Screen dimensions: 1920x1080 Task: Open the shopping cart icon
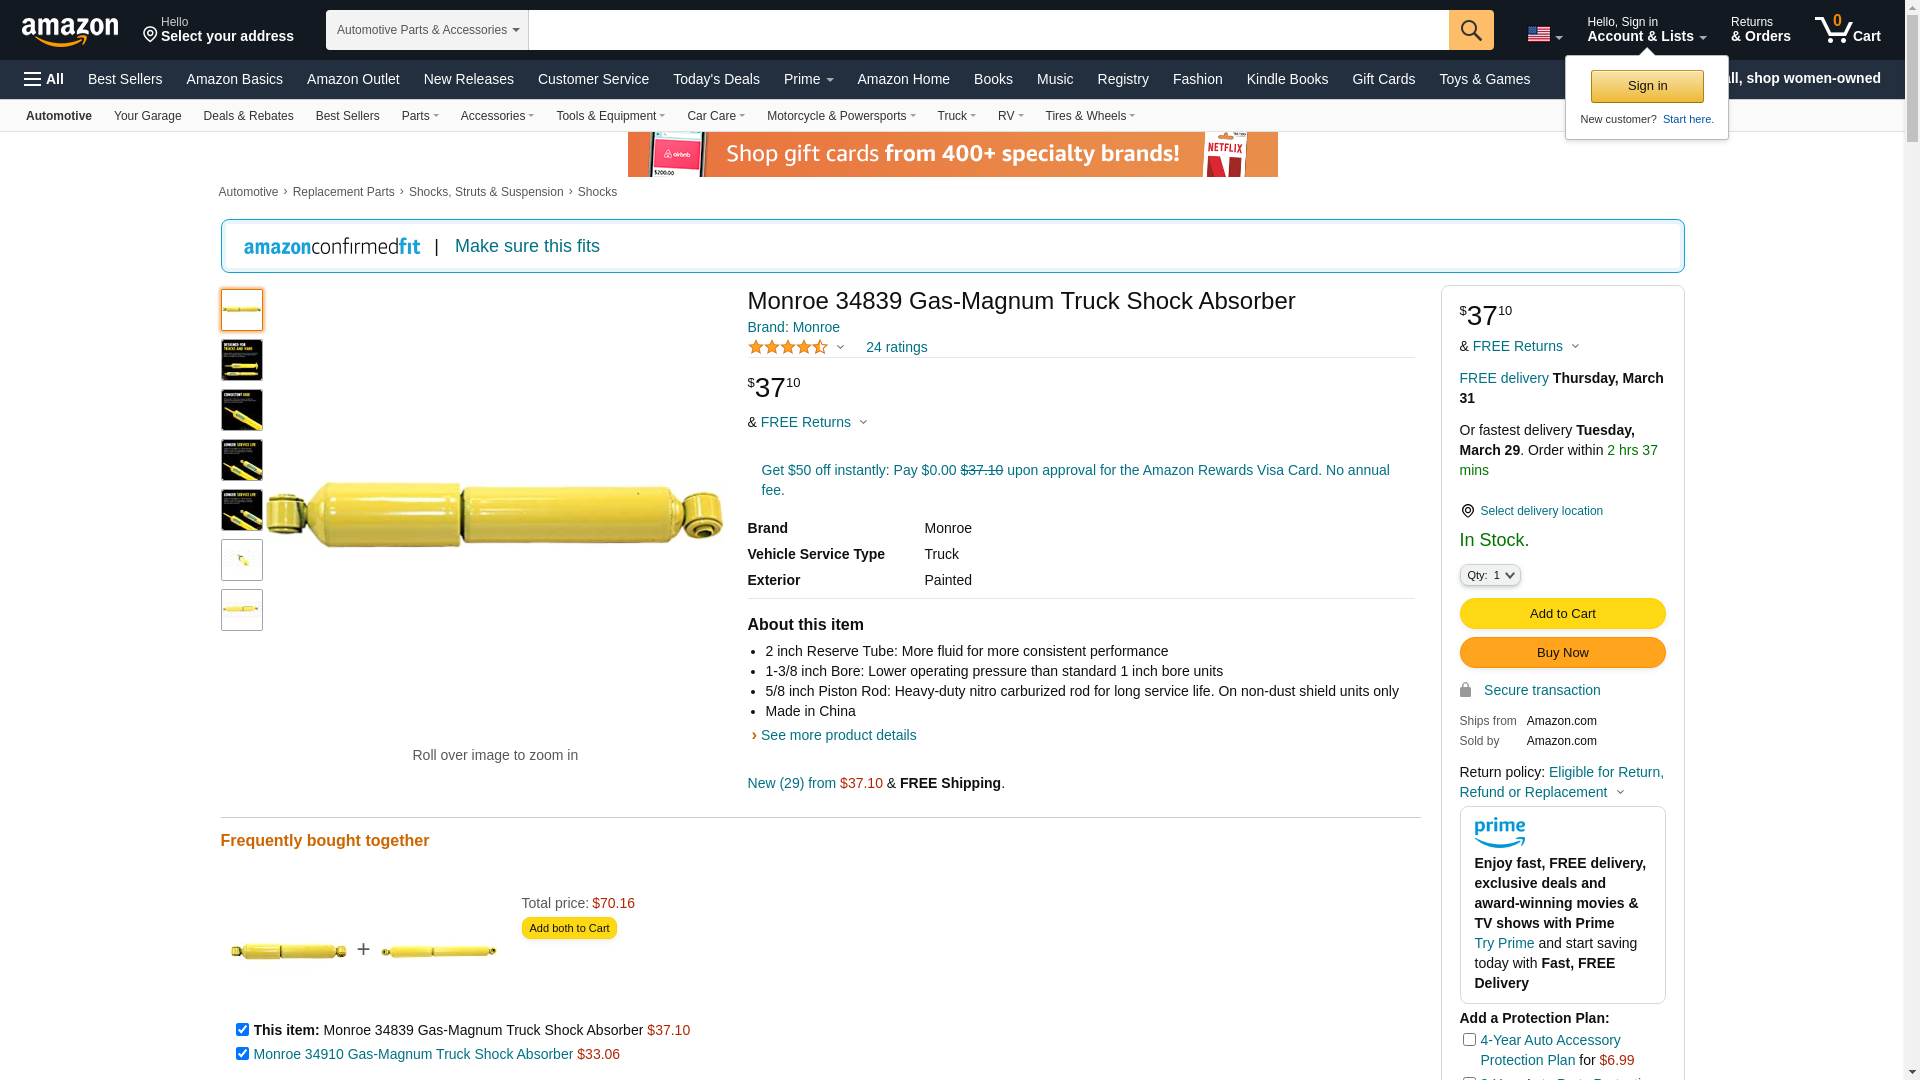tap(1846, 30)
